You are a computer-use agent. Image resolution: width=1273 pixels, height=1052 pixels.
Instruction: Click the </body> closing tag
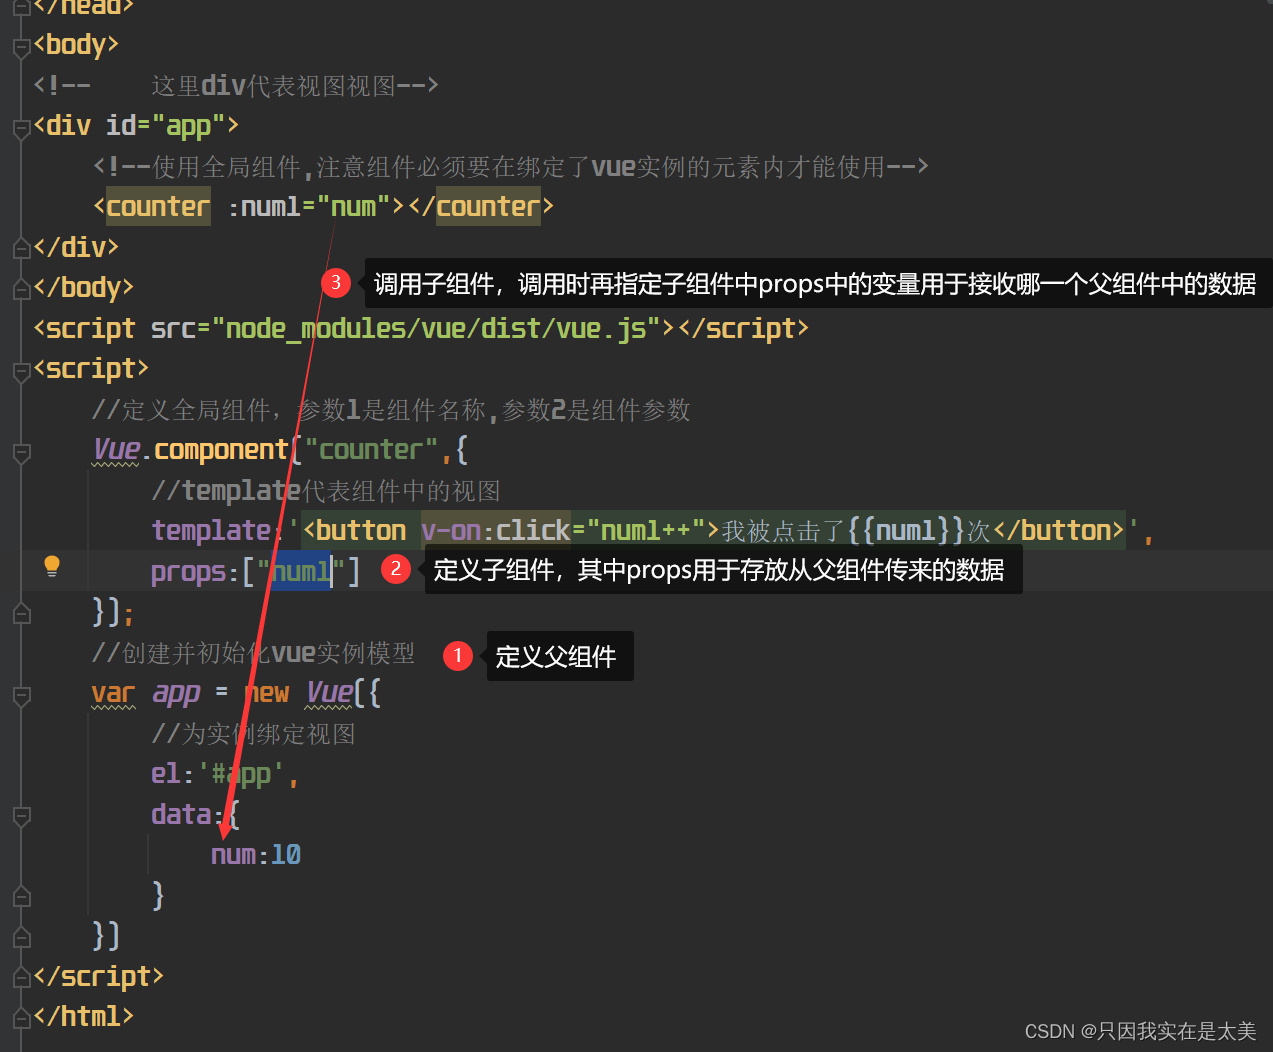click(83, 288)
